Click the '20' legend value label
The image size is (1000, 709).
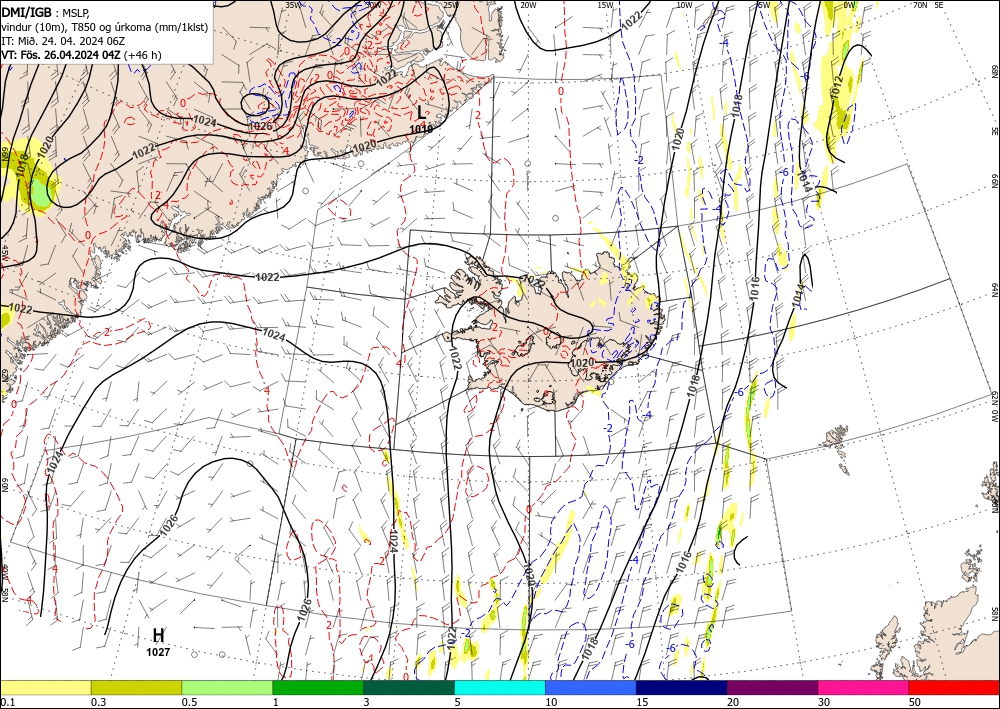733,702
